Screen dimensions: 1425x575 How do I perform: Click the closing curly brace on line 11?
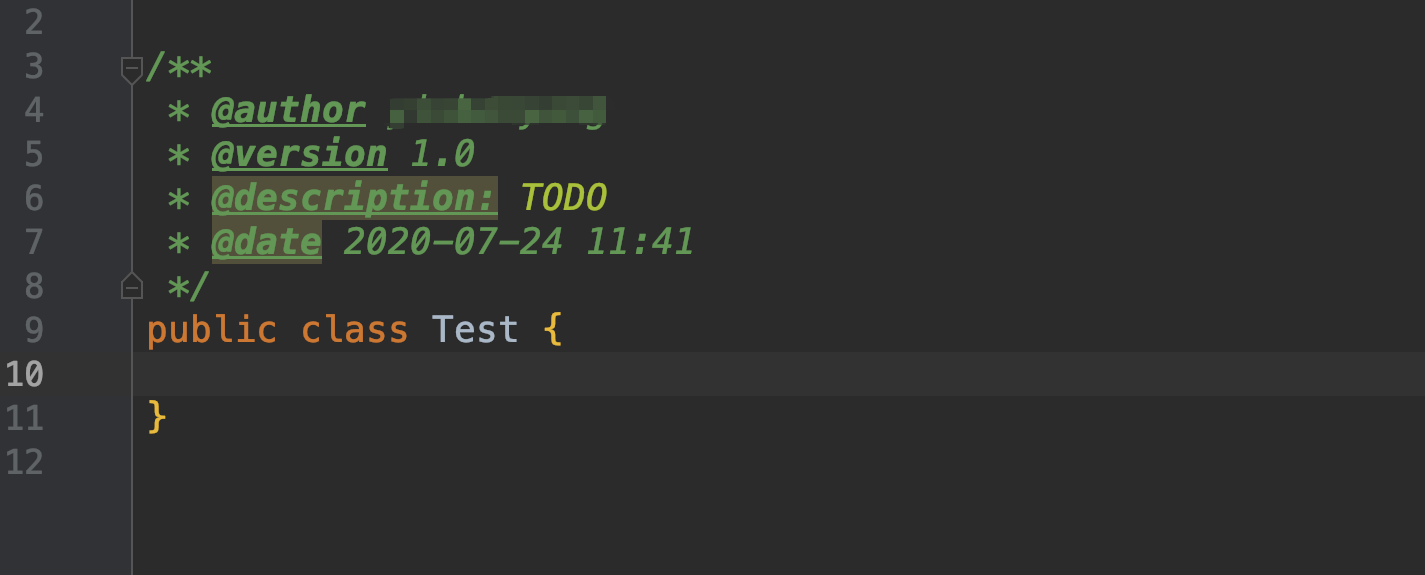(x=156, y=417)
